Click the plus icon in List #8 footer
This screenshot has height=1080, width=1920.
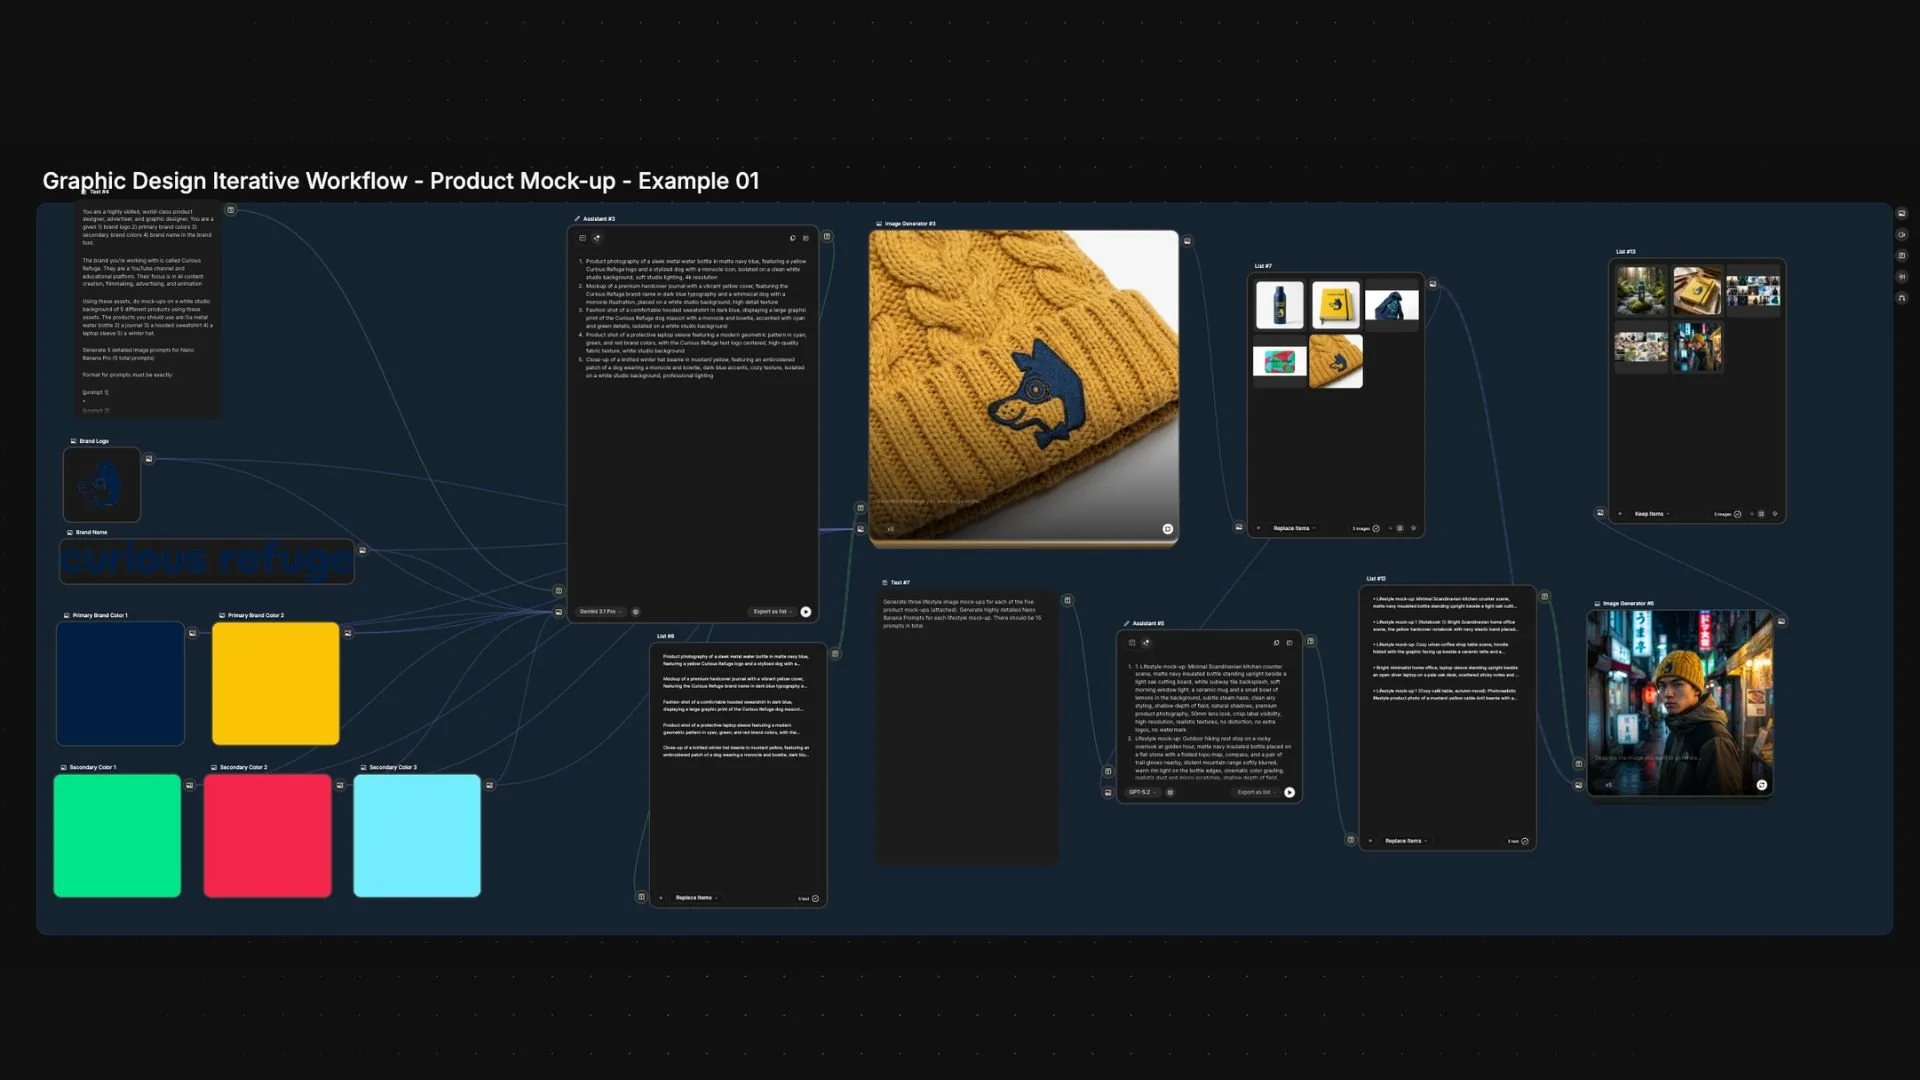(661, 898)
